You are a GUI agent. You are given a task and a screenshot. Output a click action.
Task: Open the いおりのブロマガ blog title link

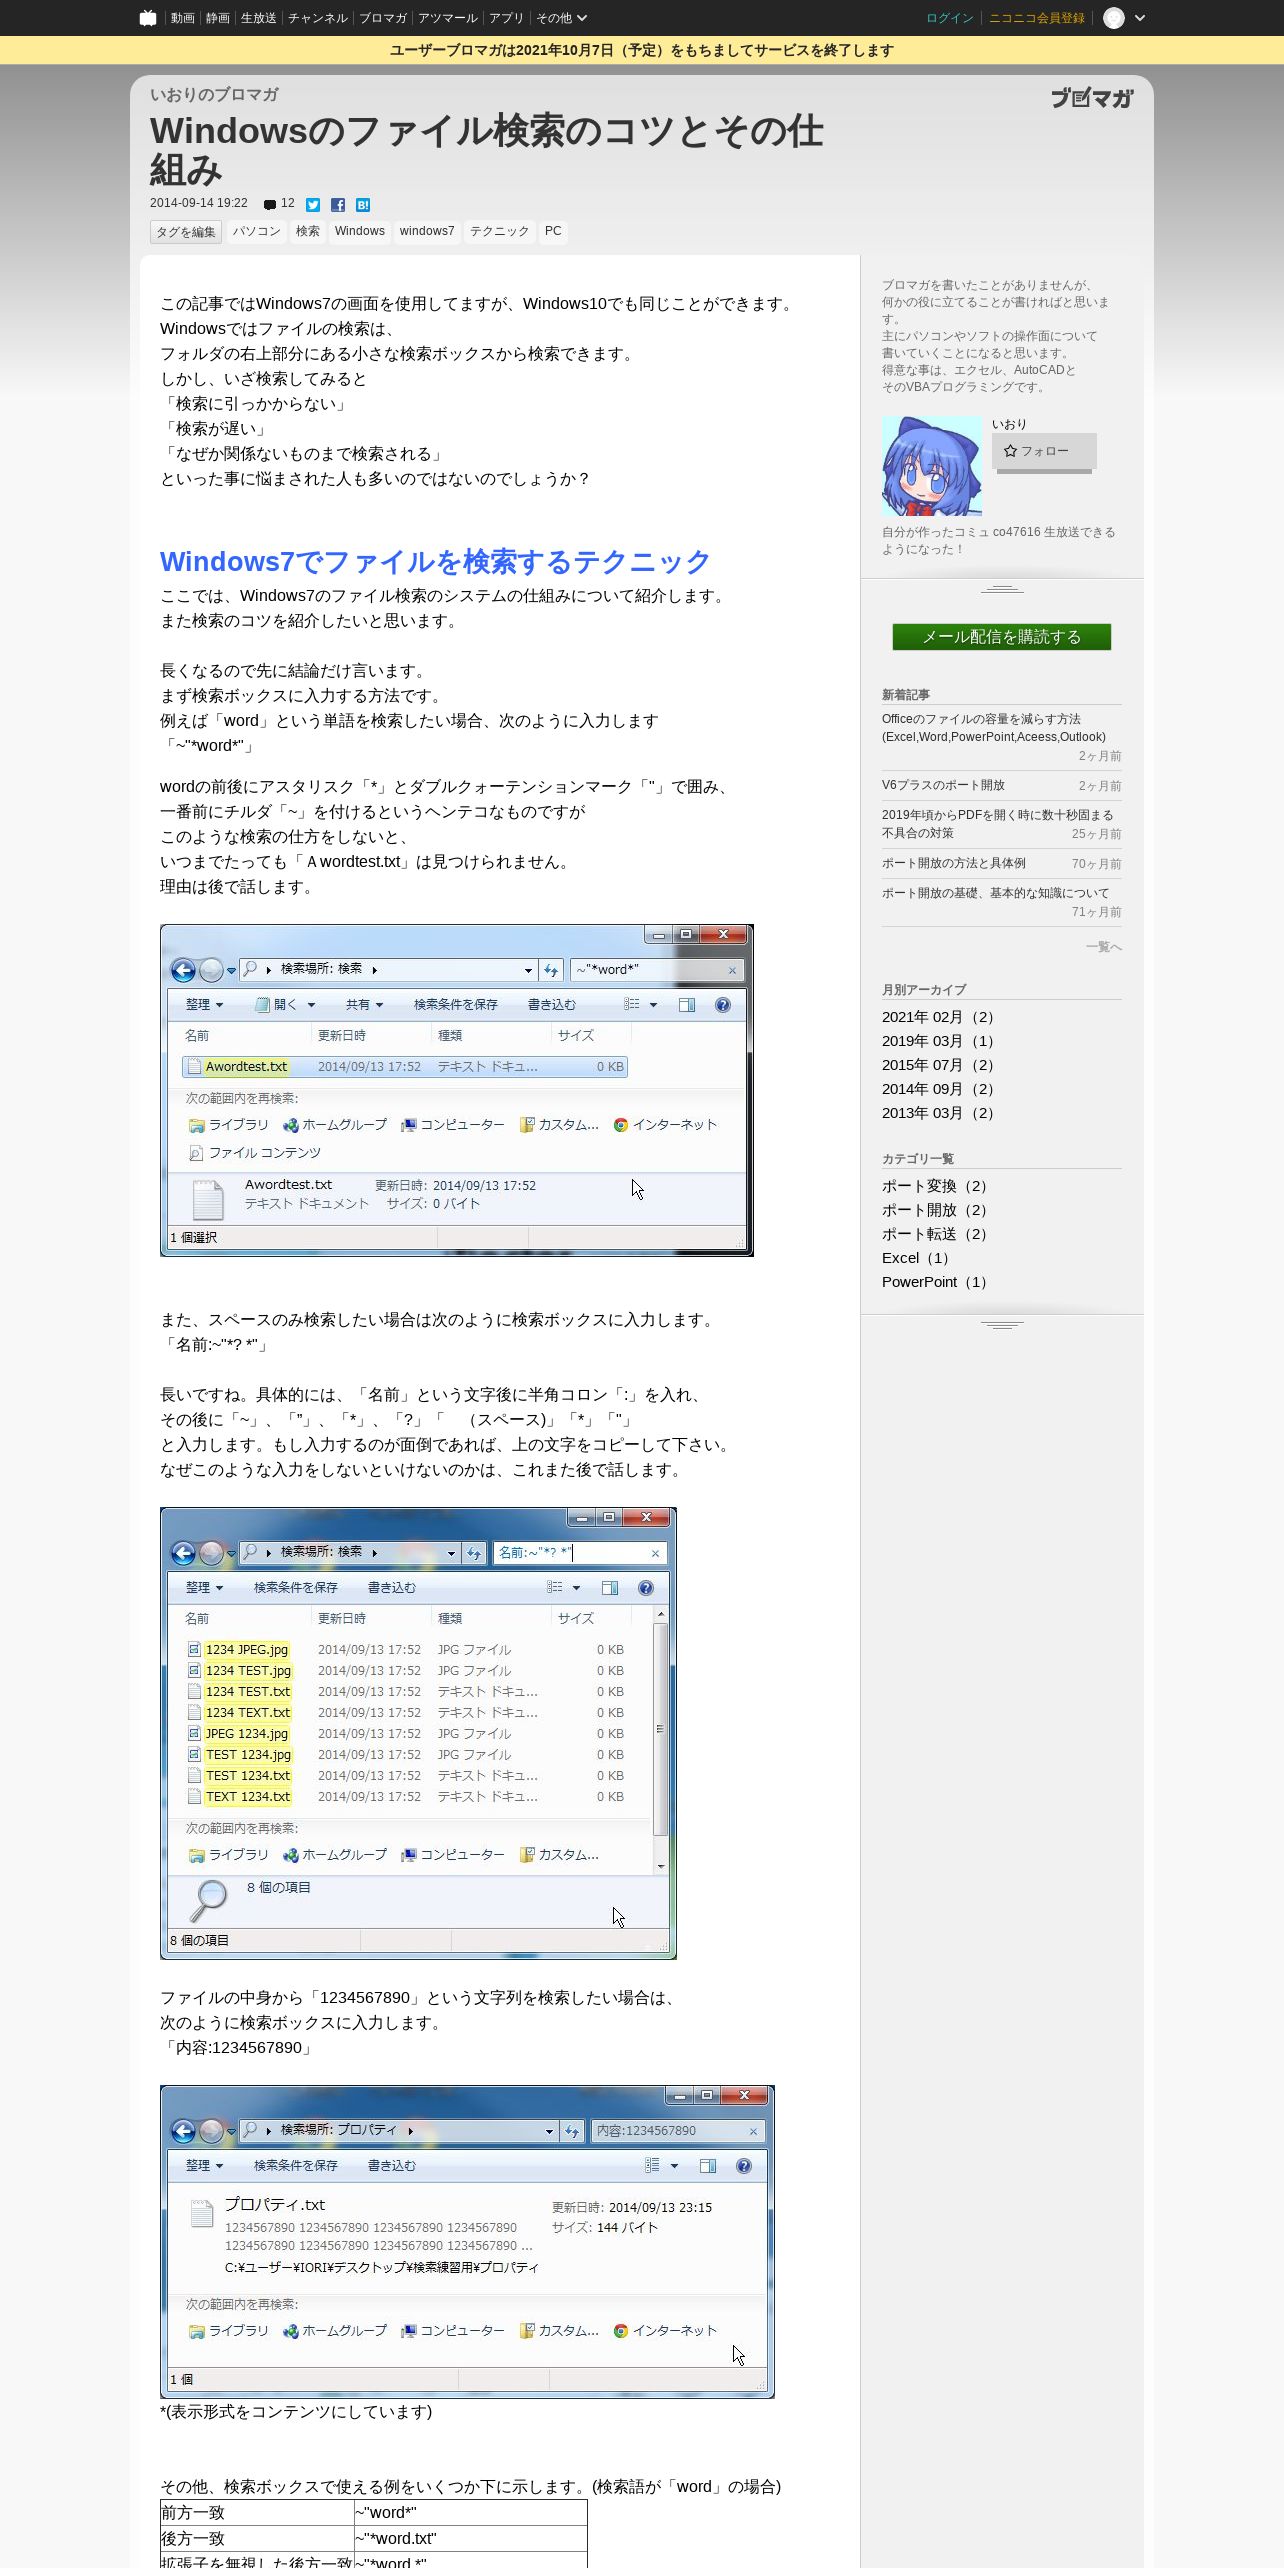[214, 94]
